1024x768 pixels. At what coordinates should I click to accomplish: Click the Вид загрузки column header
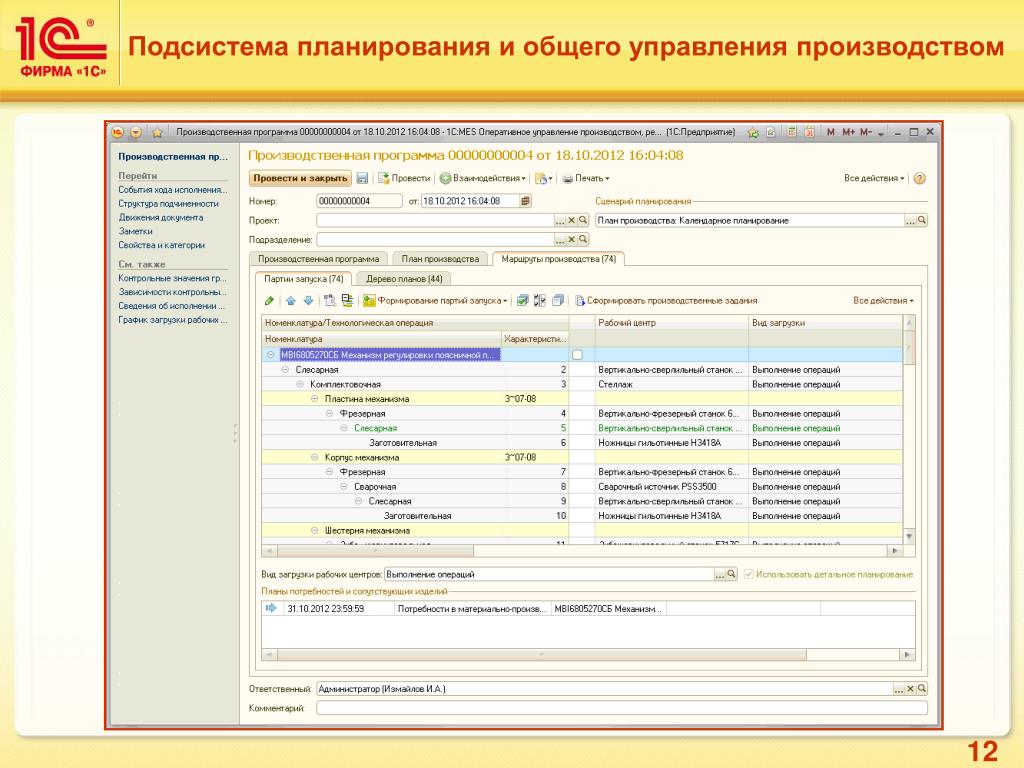pos(825,323)
